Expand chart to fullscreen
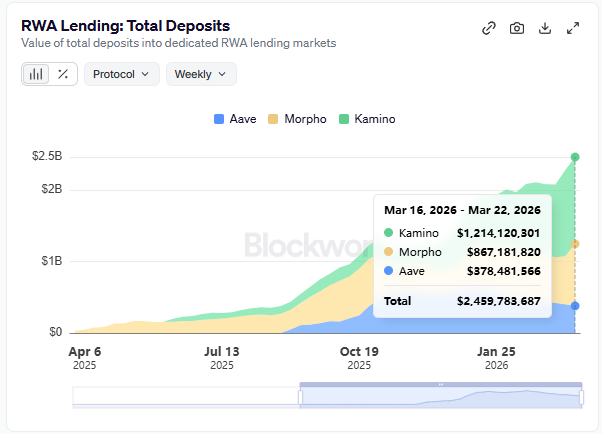Viewport: 602px width, 434px height. click(x=573, y=28)
